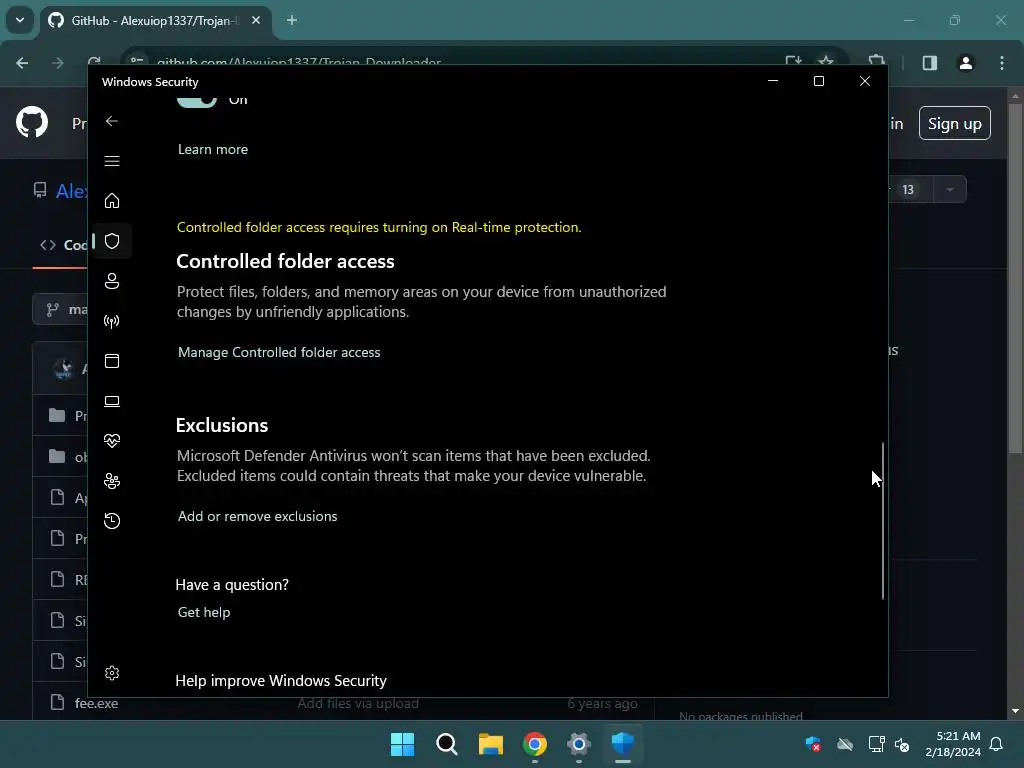Click Add or remove exclusions
Viewport: 1024px width, 768px height.
(257, 517)
